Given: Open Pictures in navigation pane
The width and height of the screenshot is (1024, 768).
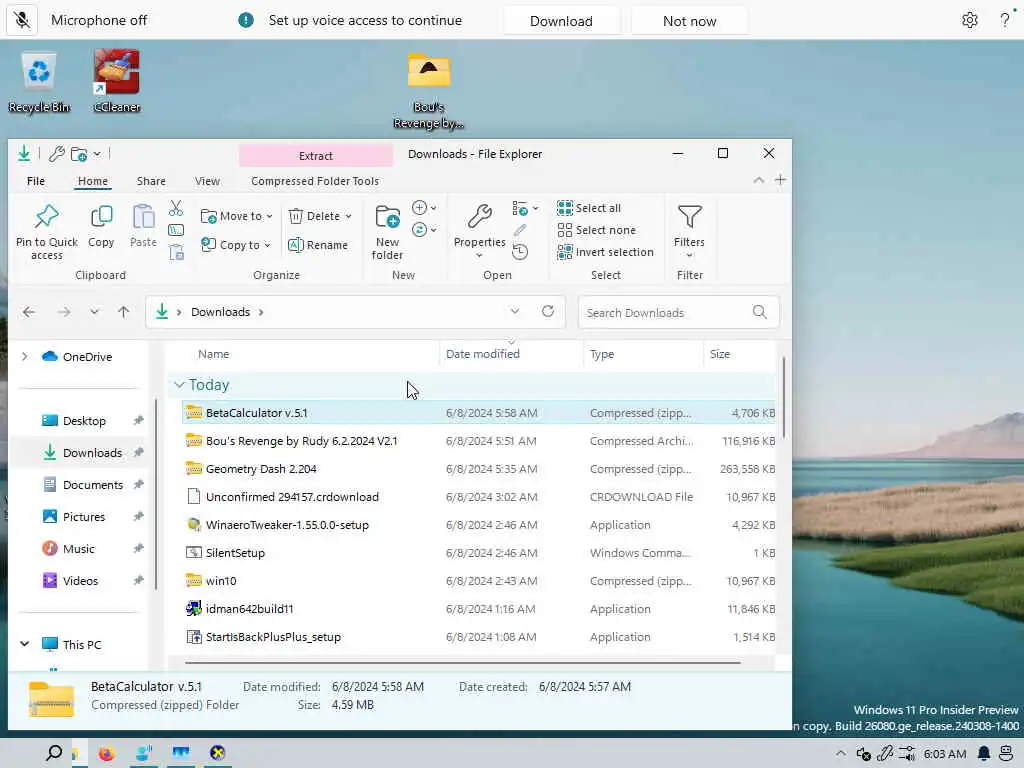Looking at the screenshot, I should click(x=82, y=517).
